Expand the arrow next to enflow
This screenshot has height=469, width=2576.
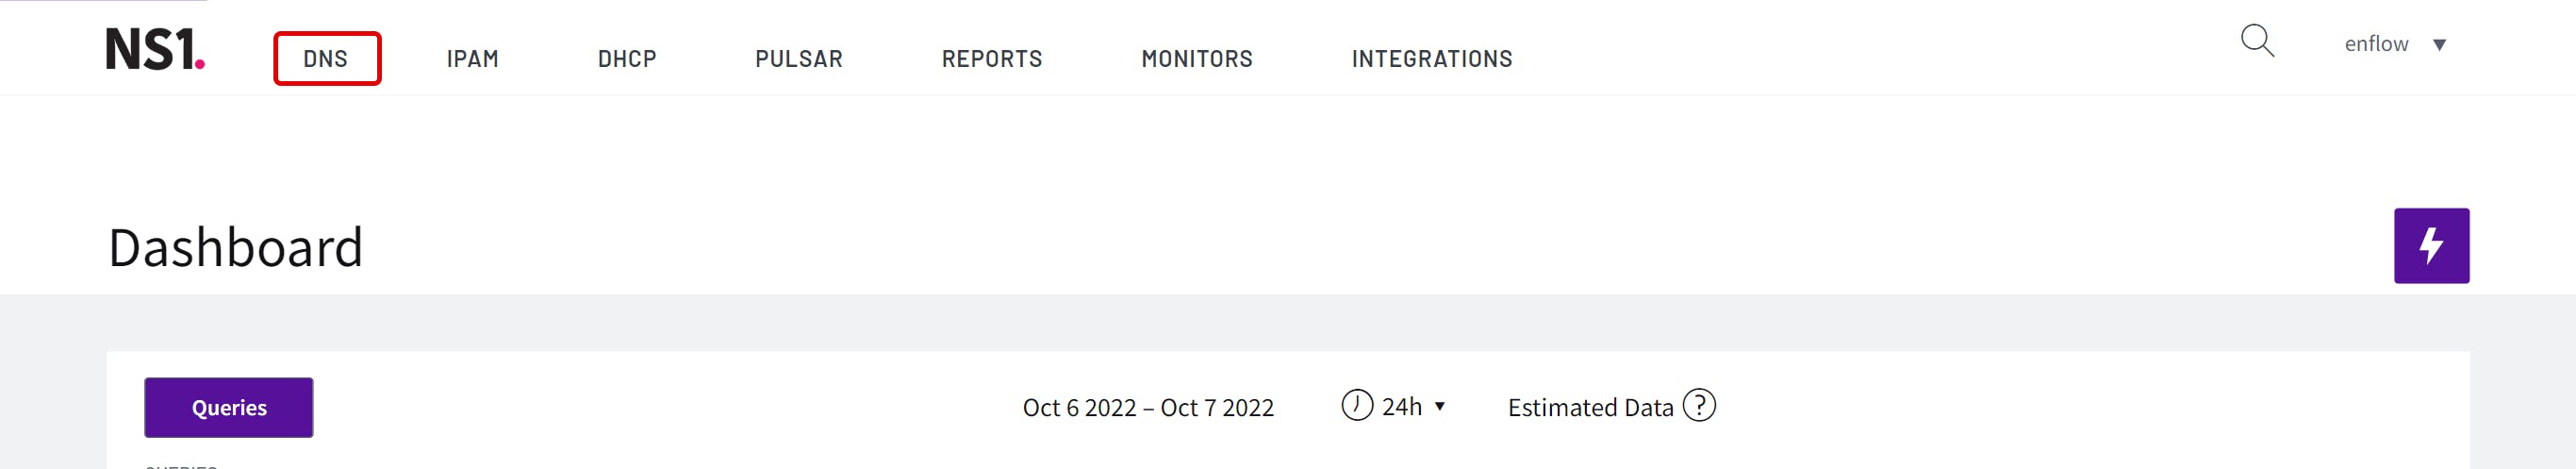click(2439, 45)
